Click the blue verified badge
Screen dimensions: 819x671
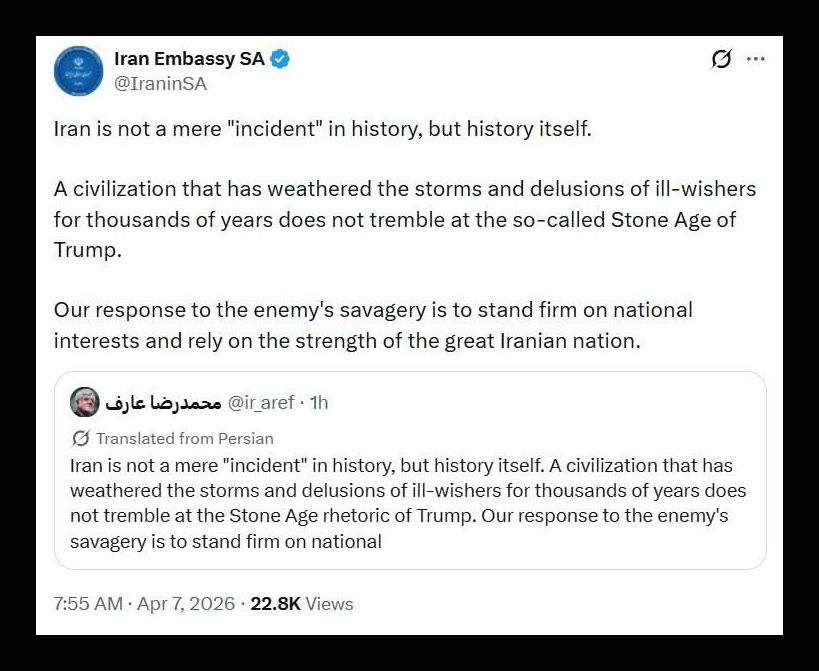[280, 59]
